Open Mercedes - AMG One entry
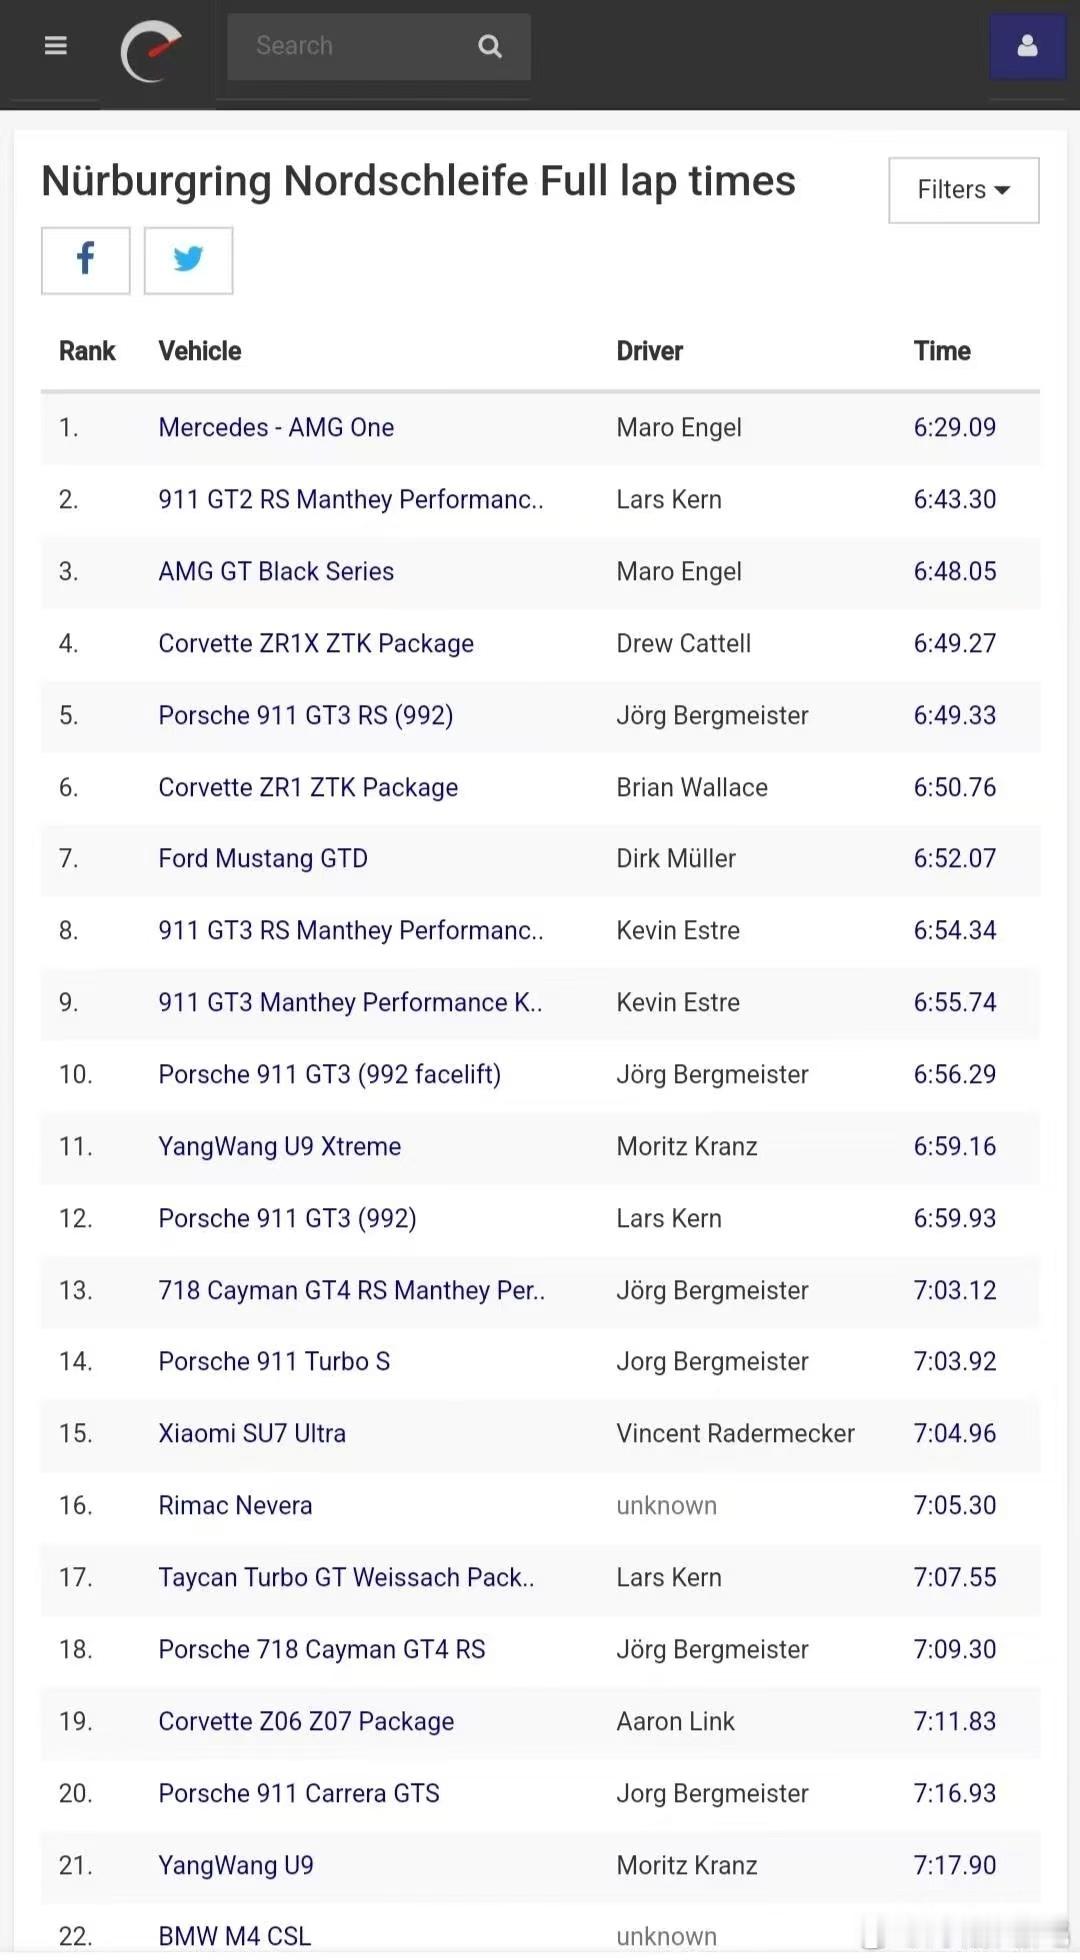Screen dimensions: 1080x1960 coord(276,428)
